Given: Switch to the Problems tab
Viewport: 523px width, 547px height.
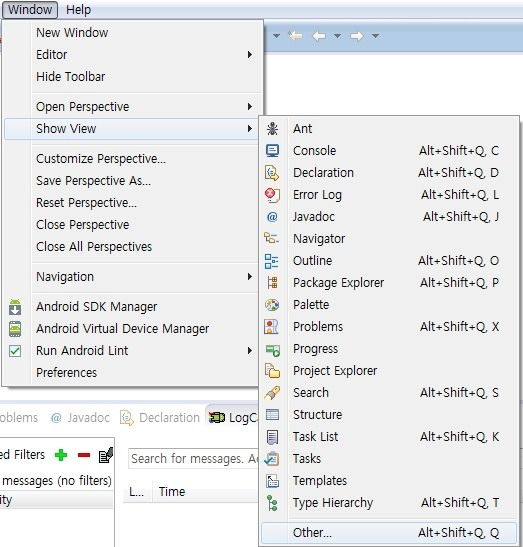Looking at the screenshot, I should coord(19,418).
